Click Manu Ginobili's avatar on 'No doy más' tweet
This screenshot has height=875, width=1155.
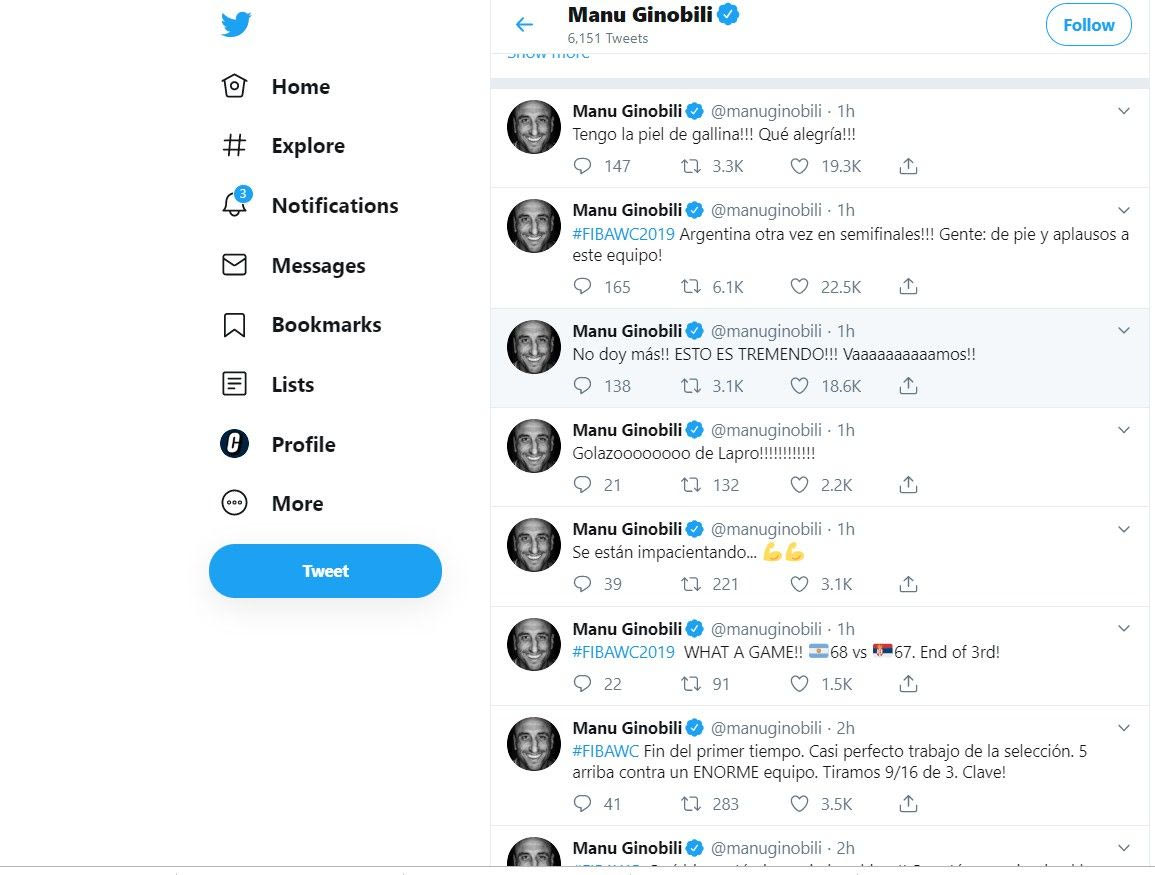tap(534, 347)
